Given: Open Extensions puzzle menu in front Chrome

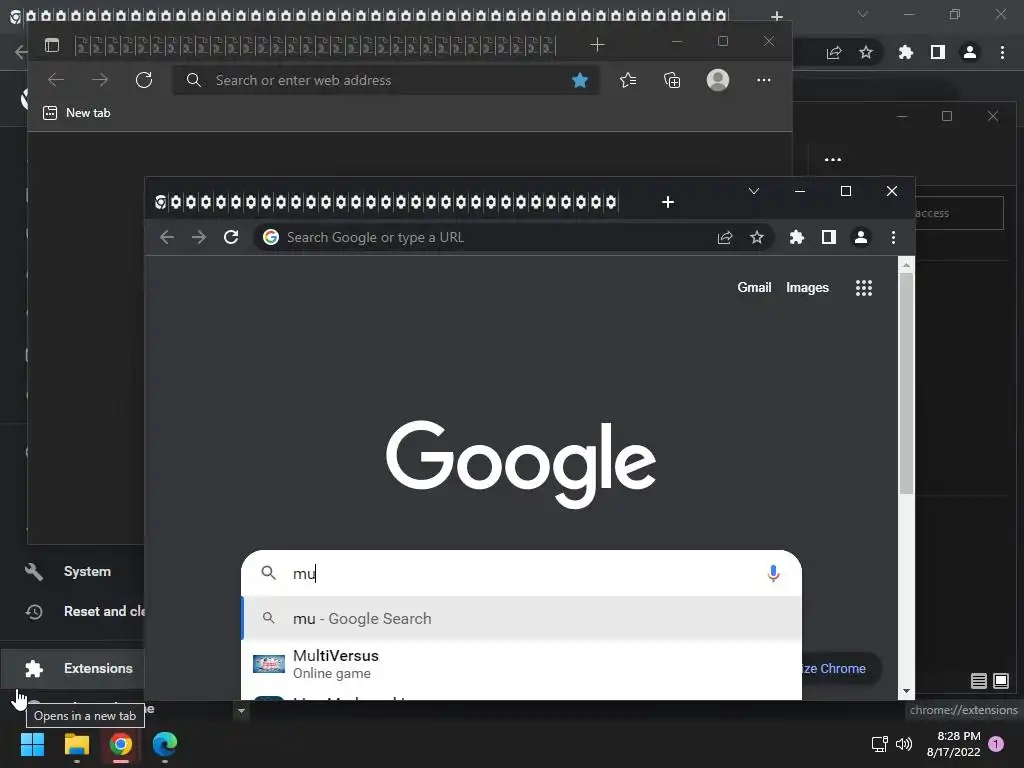Looking at the screenshot, I should point(797,238).
